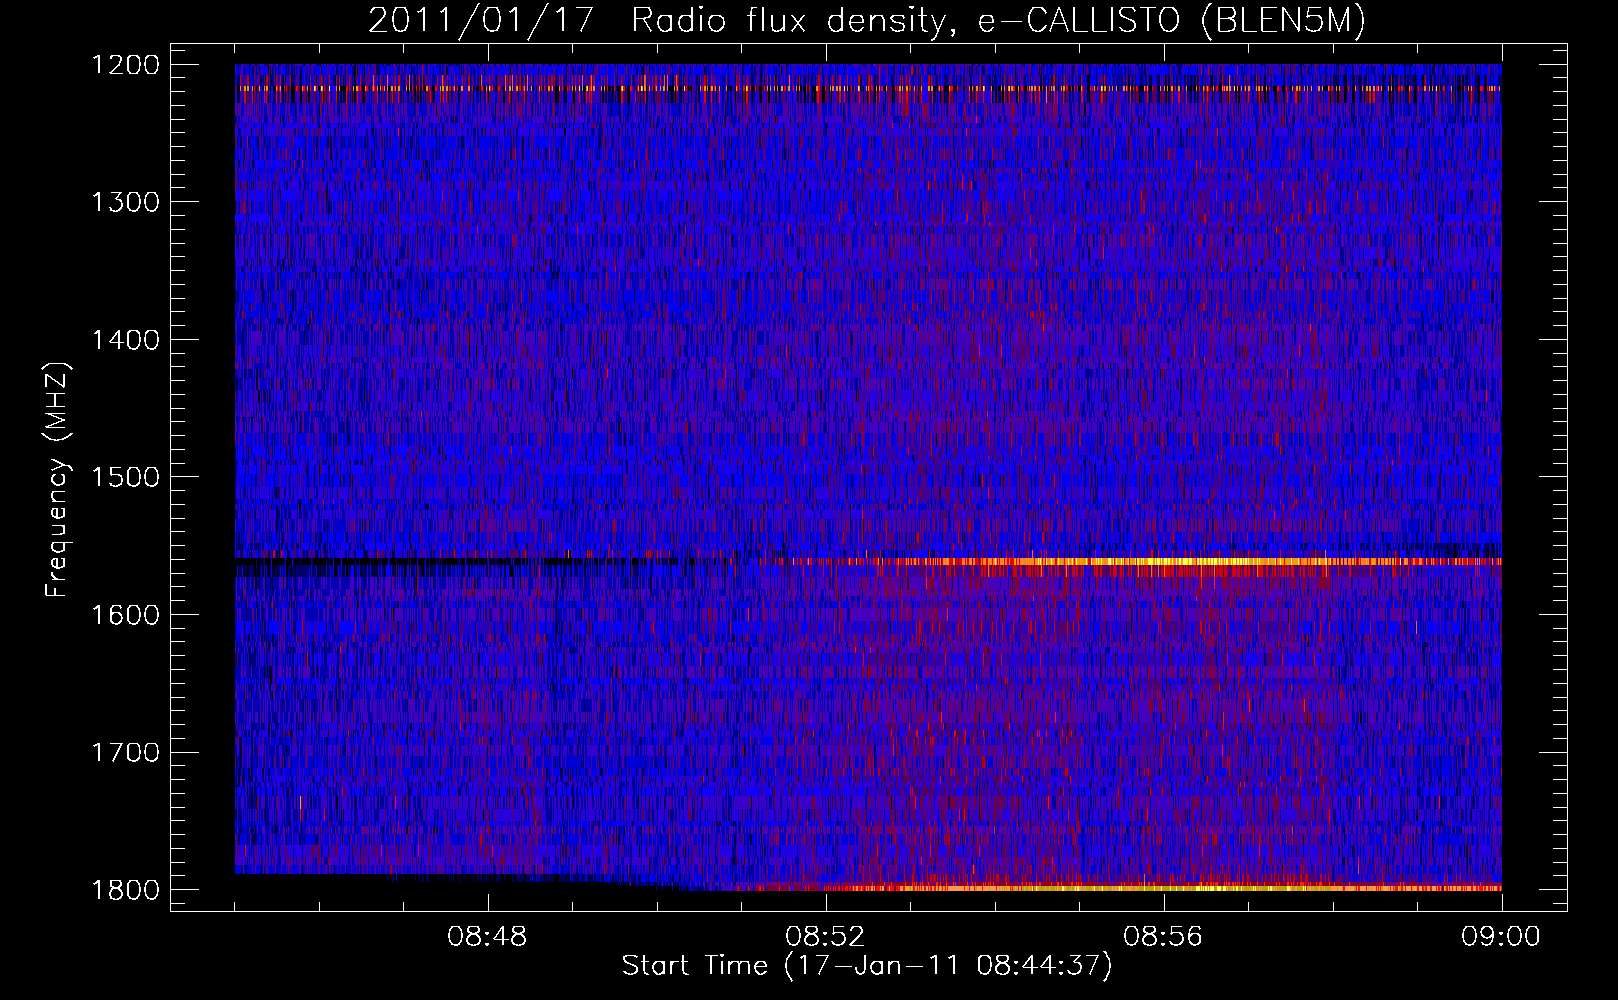The width and height of the screenshot is (1618, 1000).
Task: Select the 'Frequency (MHZ)' axis label
Action: (x=57, y=480)
